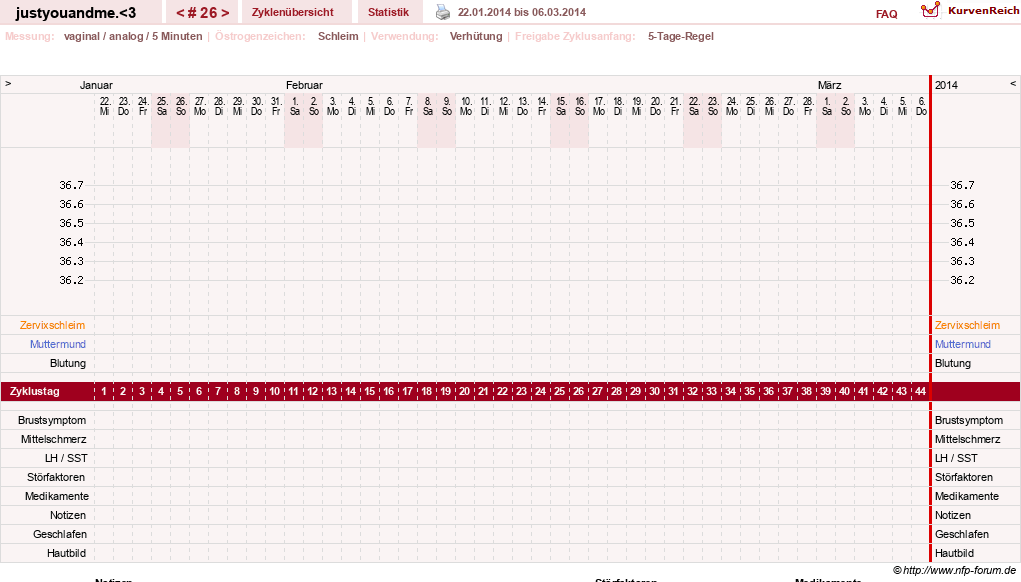
Task: Select cycle day 44 in Zyklustag row
Action: coord(920,391)
